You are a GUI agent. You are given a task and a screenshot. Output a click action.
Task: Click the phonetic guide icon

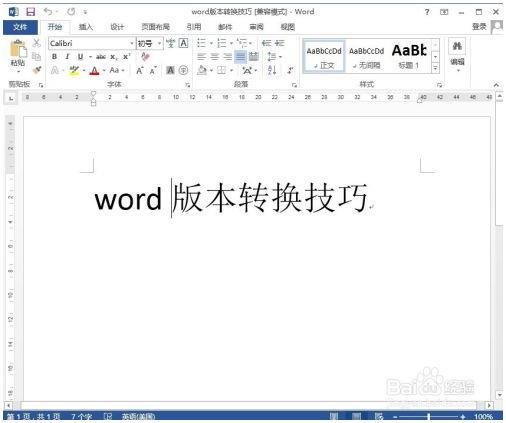click(x=171, y=43)
